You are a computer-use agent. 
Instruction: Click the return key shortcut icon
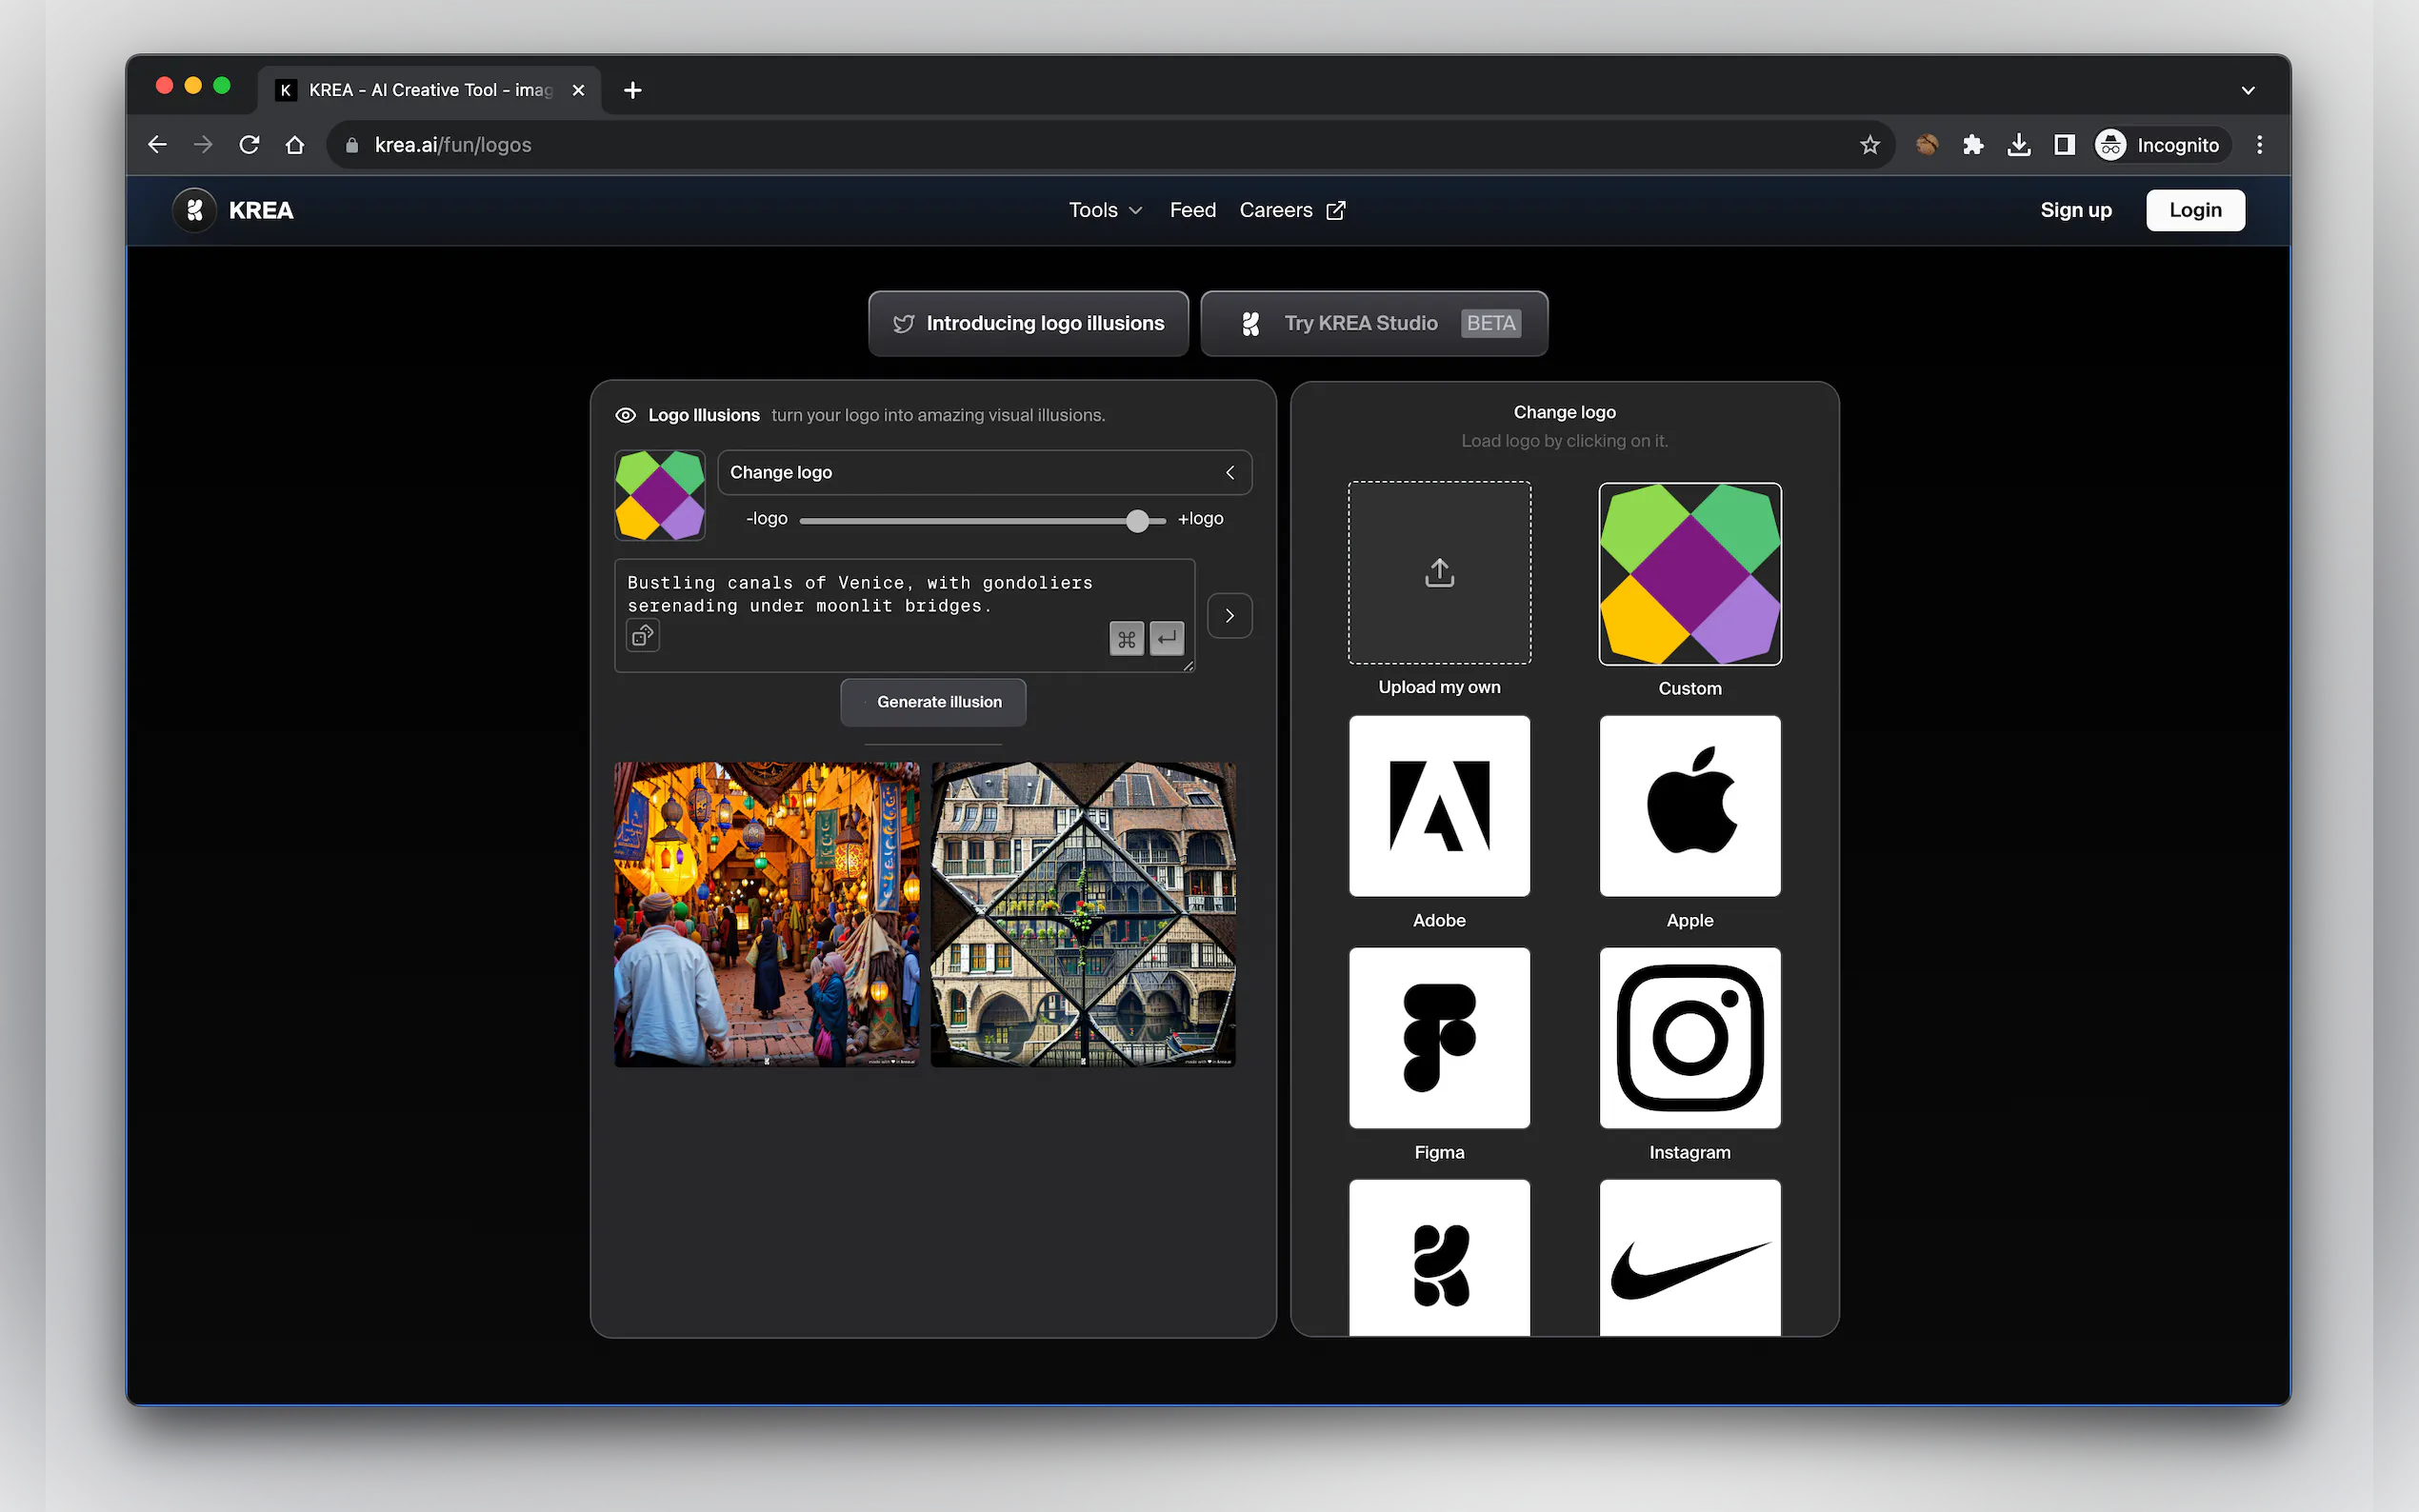(x=1166, y=638)
